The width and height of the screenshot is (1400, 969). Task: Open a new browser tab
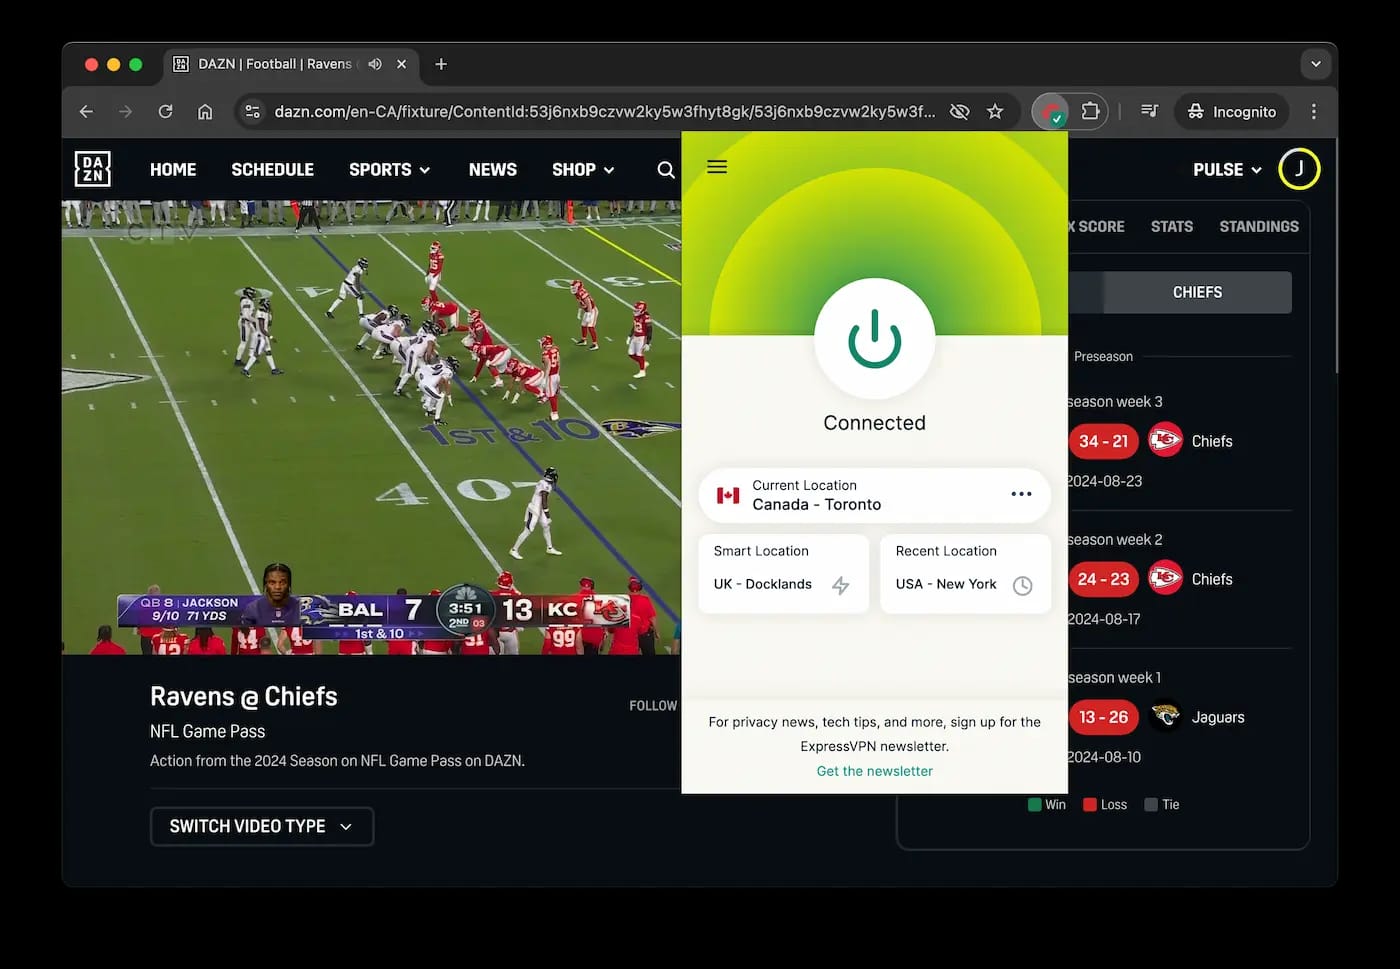(441, 64)
